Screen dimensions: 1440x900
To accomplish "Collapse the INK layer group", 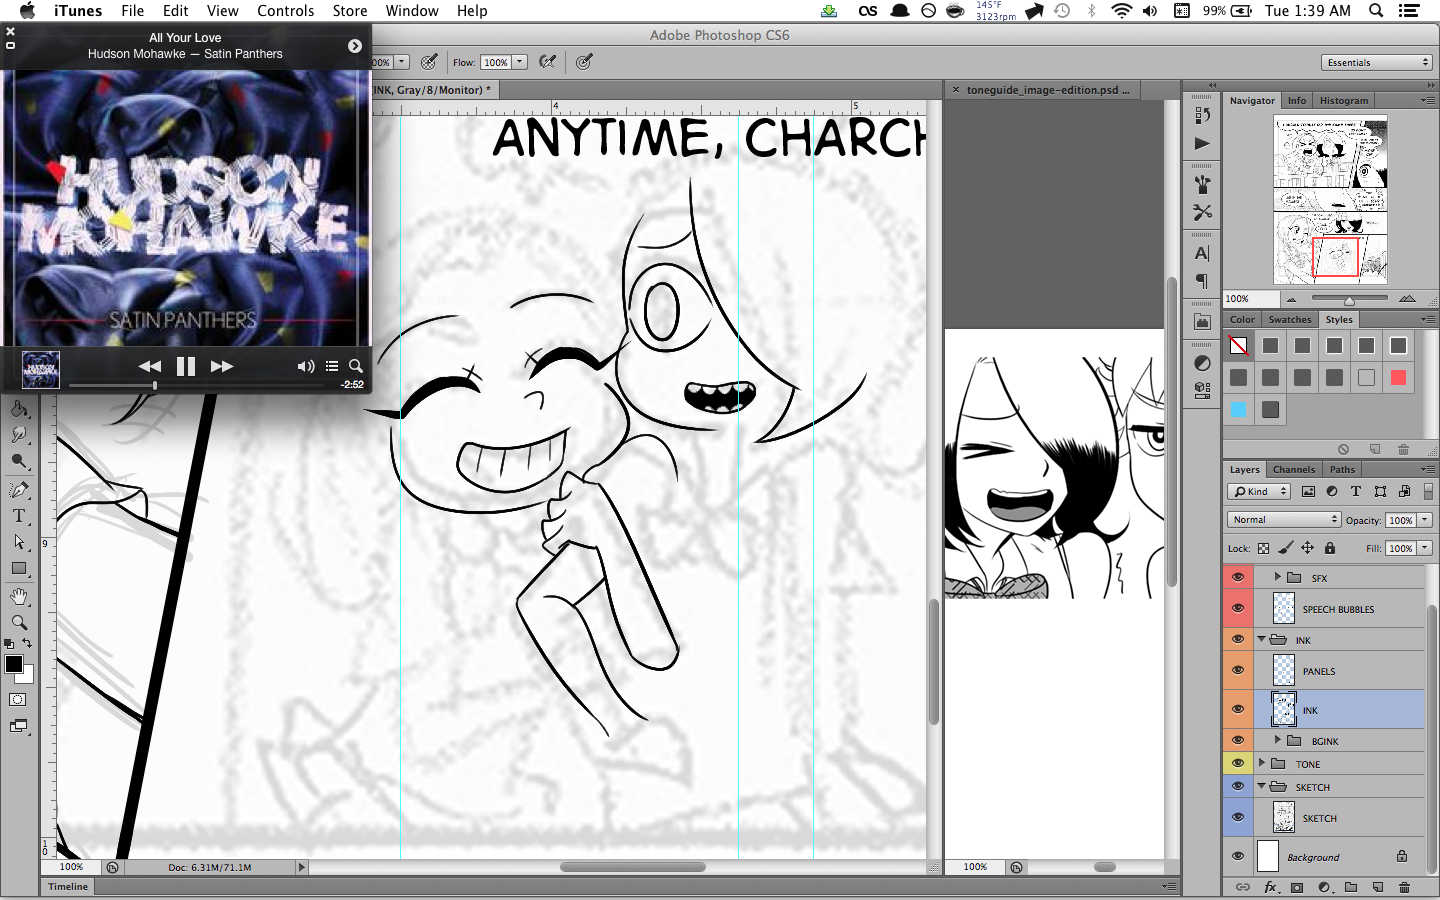I will click(x=1262, y=639).
